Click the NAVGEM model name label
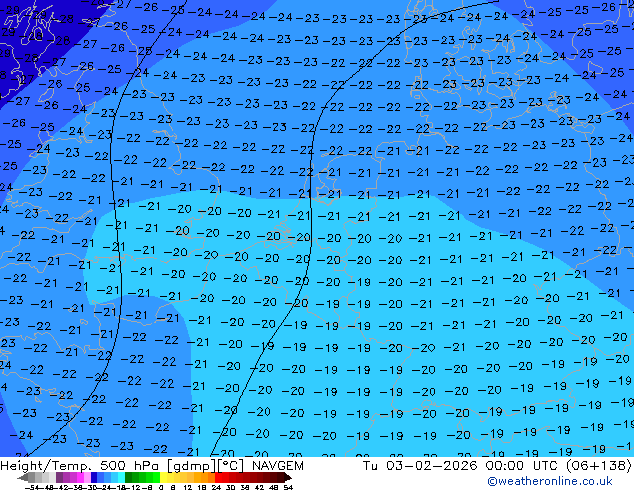This screenshot has width=634, height=490. tap(278, 466)
